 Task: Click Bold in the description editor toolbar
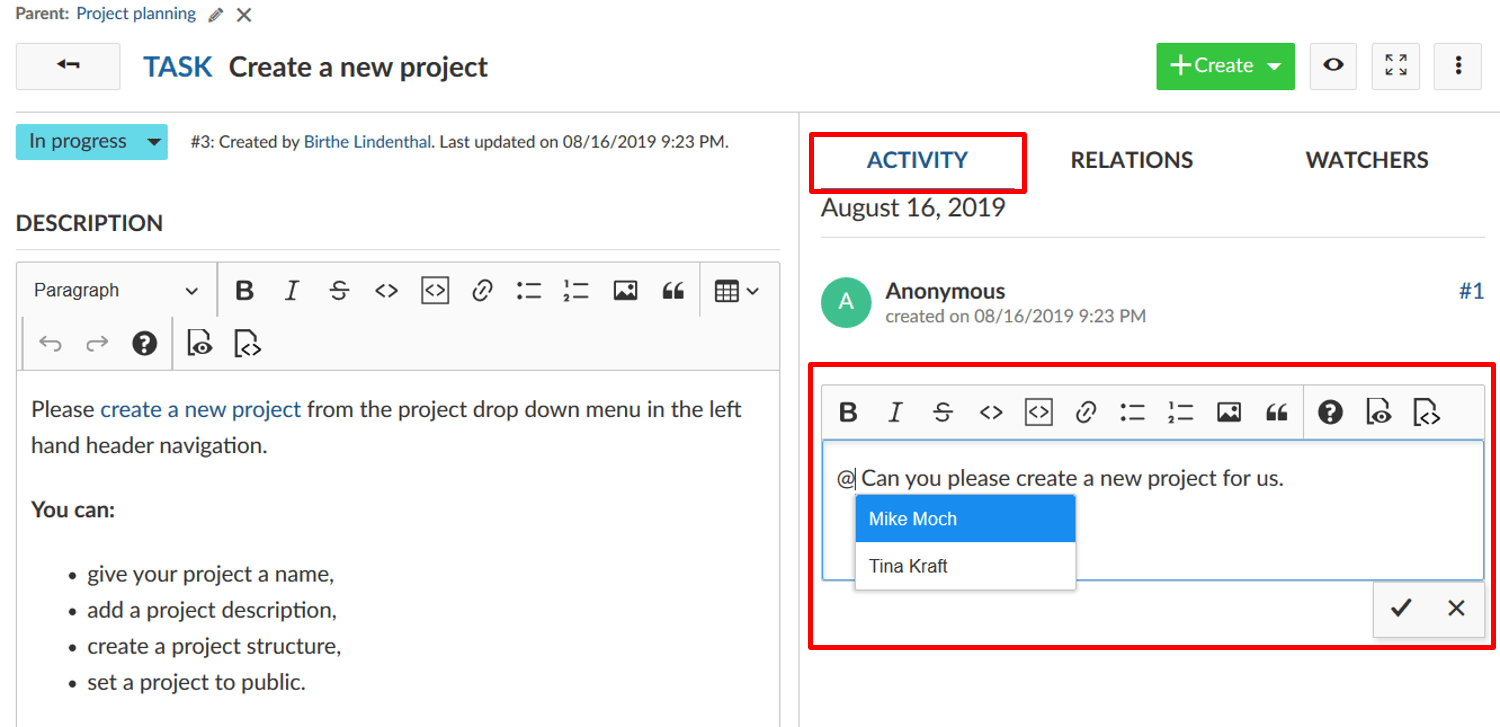(244, 291)
